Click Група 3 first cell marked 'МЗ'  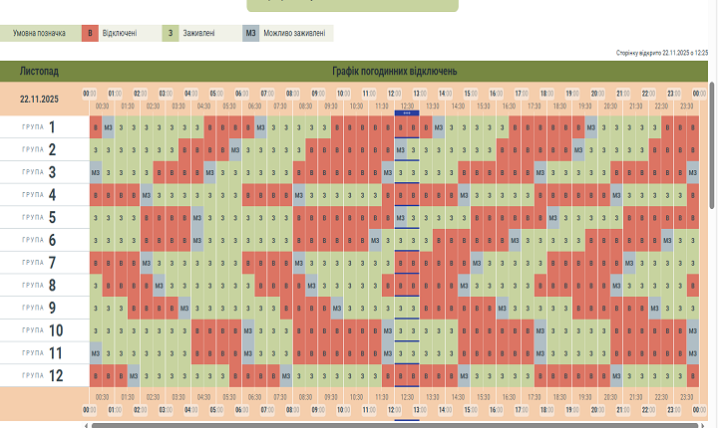click(96, 172)
